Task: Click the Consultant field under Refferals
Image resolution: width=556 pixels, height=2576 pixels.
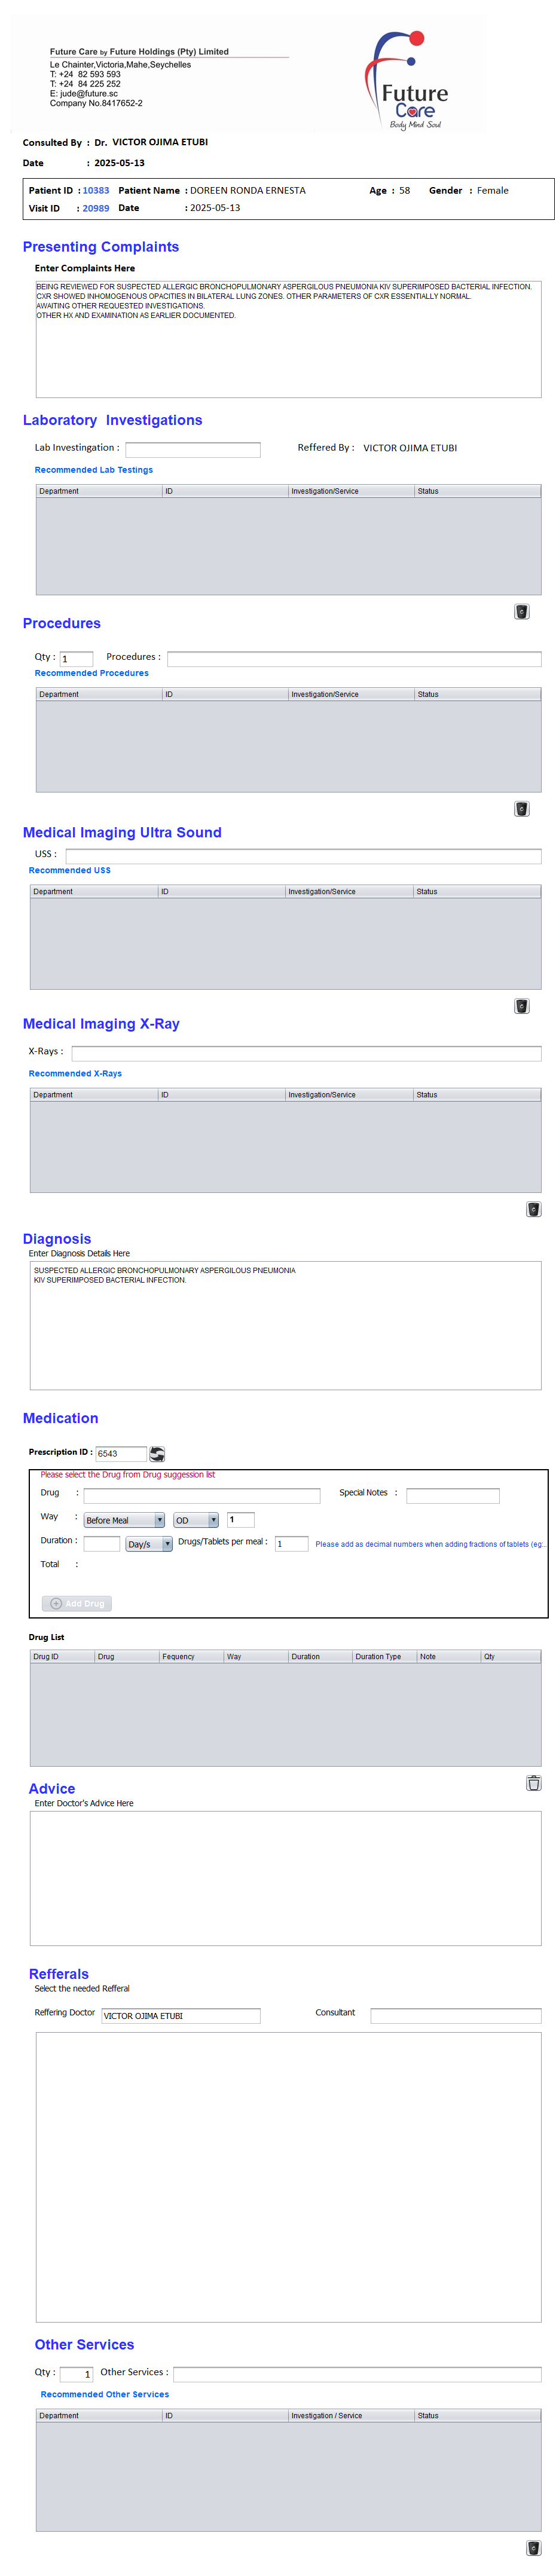Action: tap(455, 2015)
